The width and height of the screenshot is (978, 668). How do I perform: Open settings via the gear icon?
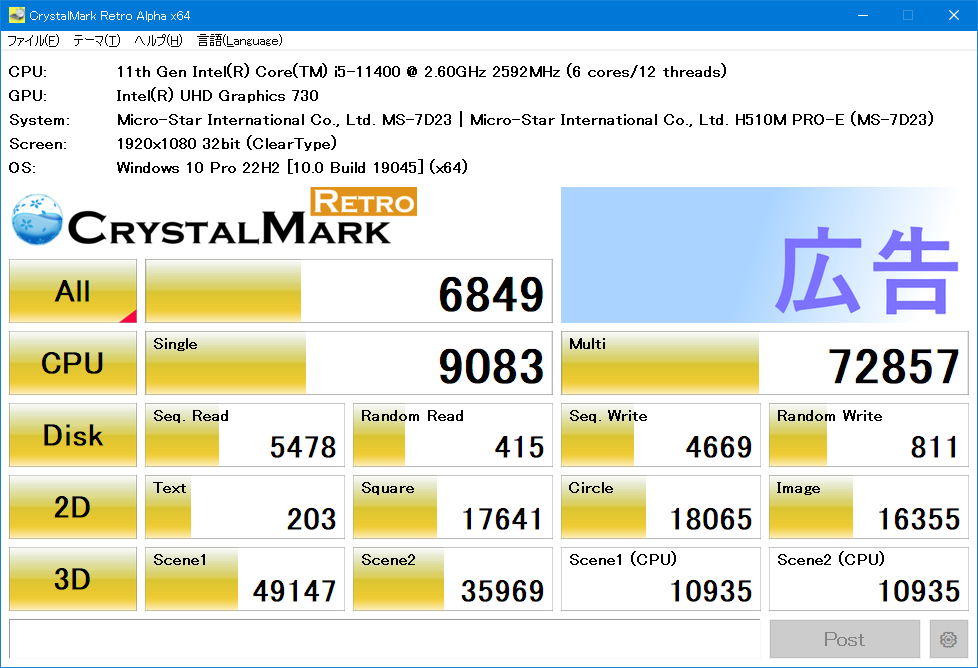[949, 639]
